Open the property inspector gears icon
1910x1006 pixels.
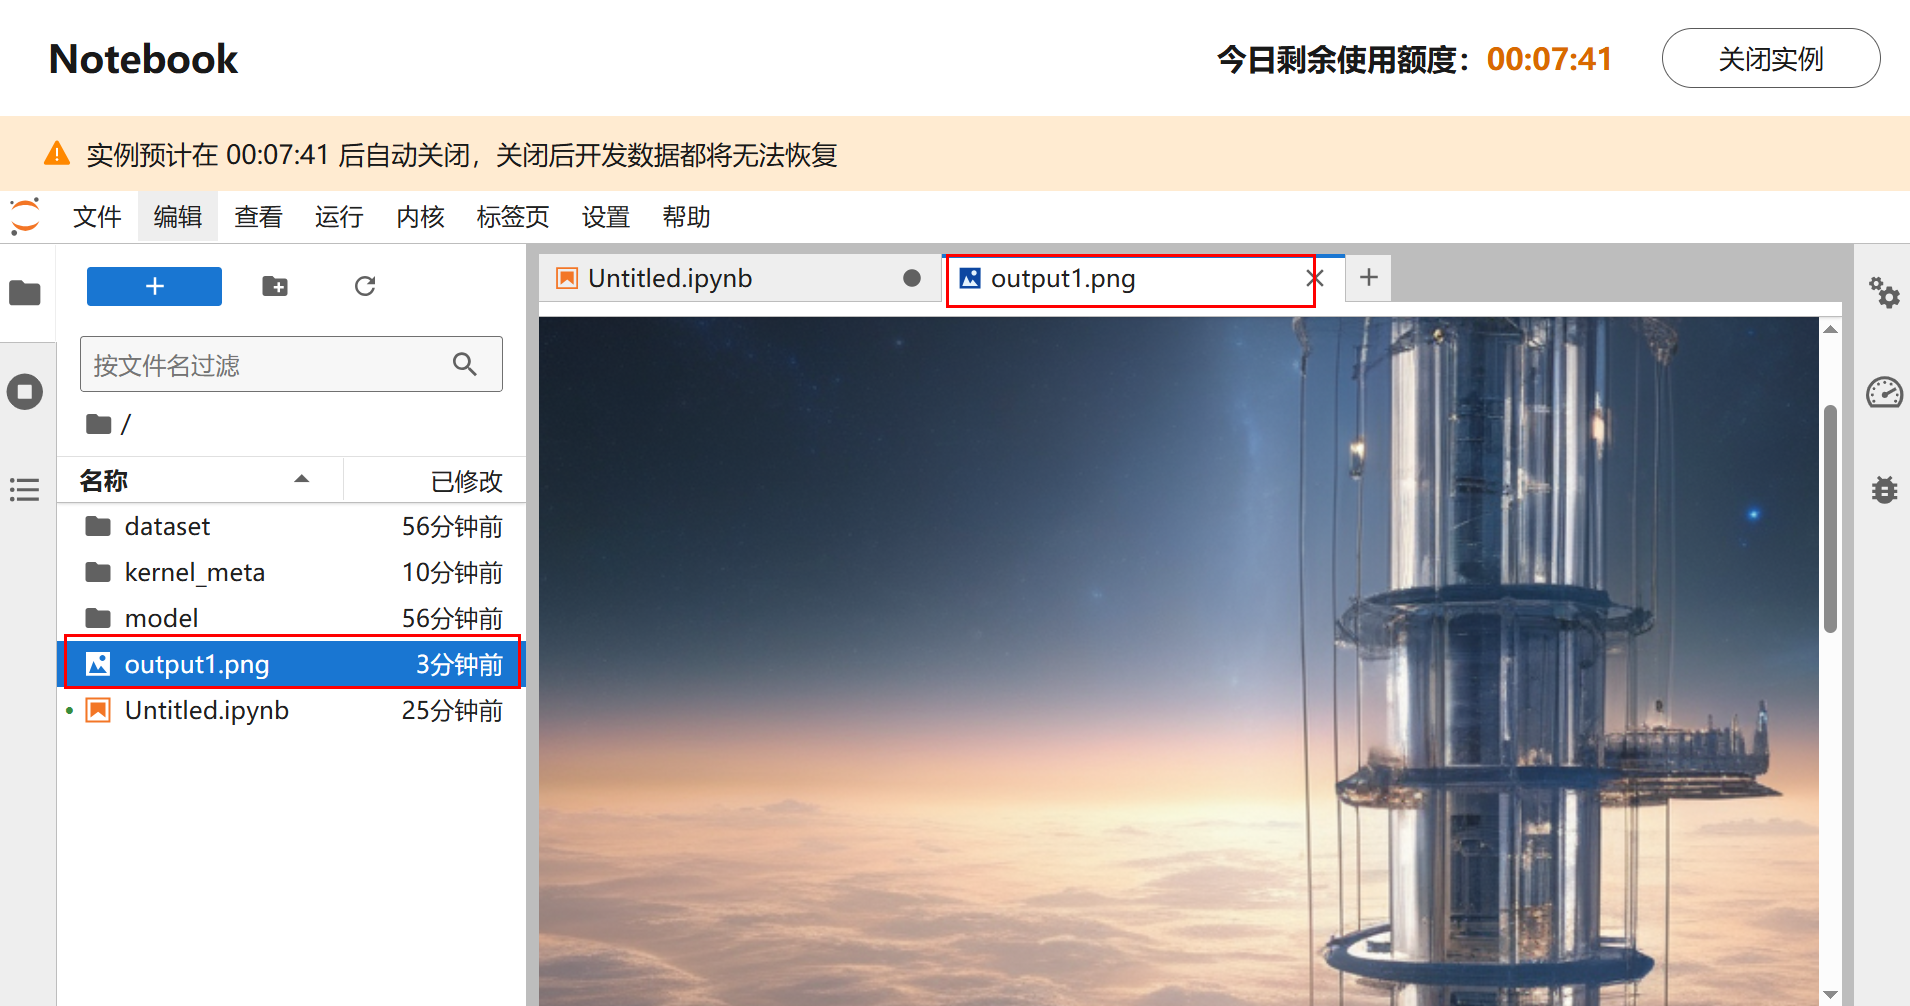click(x=1884, y=293)
